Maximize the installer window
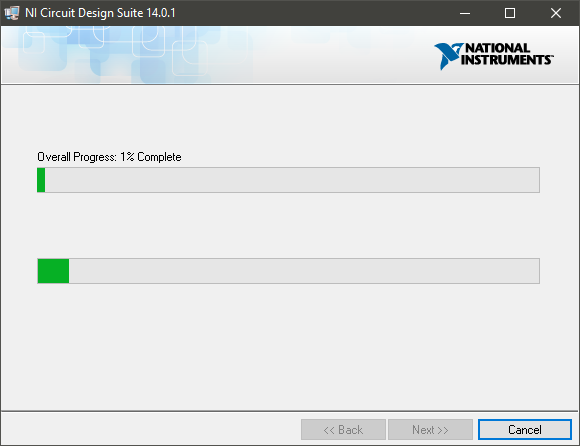580x446 pixels. click(510, 13)
